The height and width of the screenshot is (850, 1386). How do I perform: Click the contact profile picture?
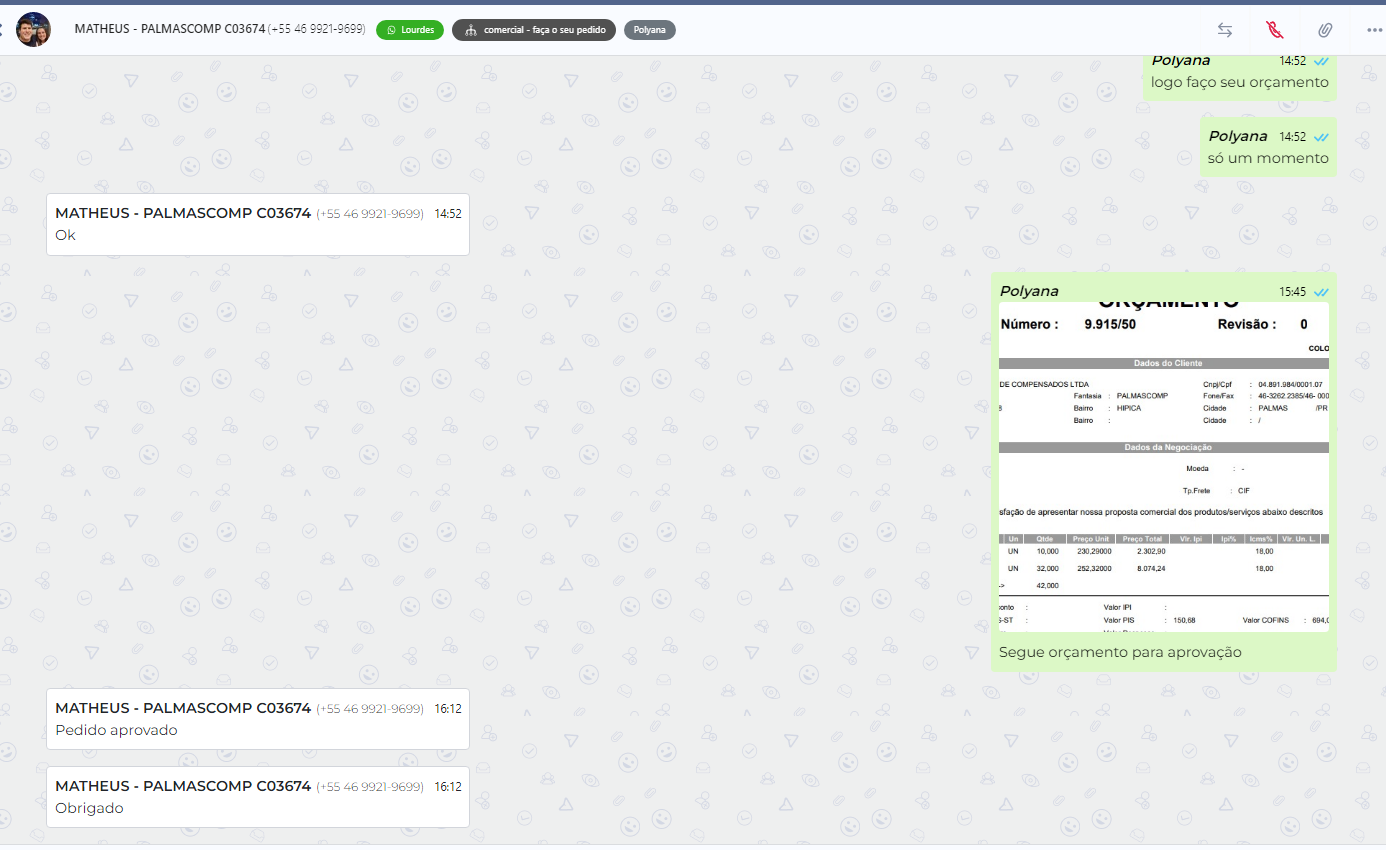tap(34, 30)
